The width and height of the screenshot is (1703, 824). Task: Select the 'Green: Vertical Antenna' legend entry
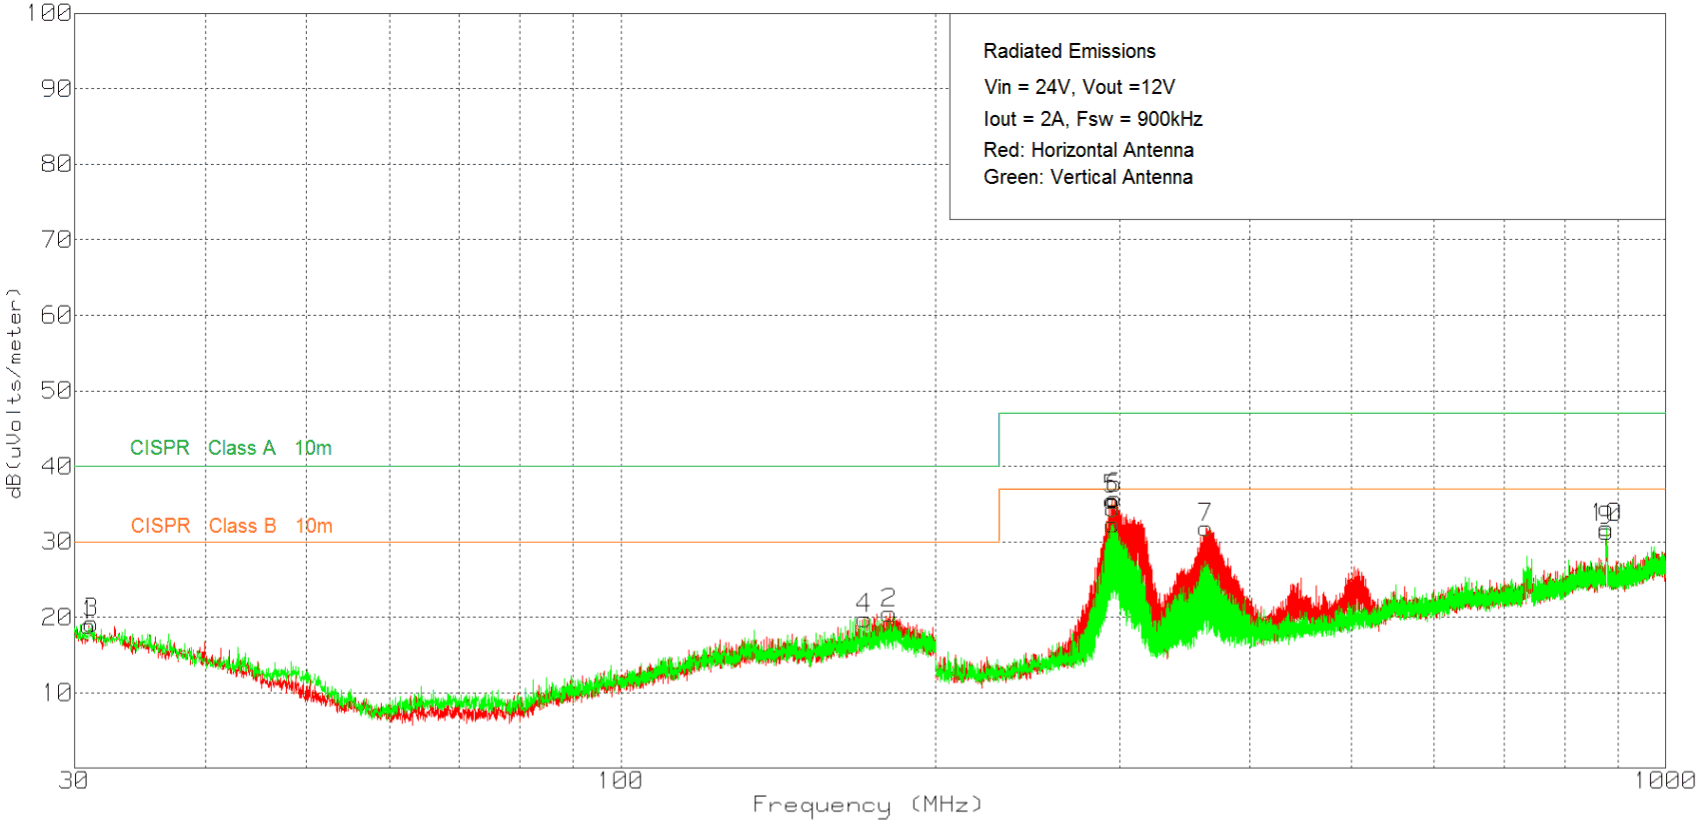point(1087,177)
